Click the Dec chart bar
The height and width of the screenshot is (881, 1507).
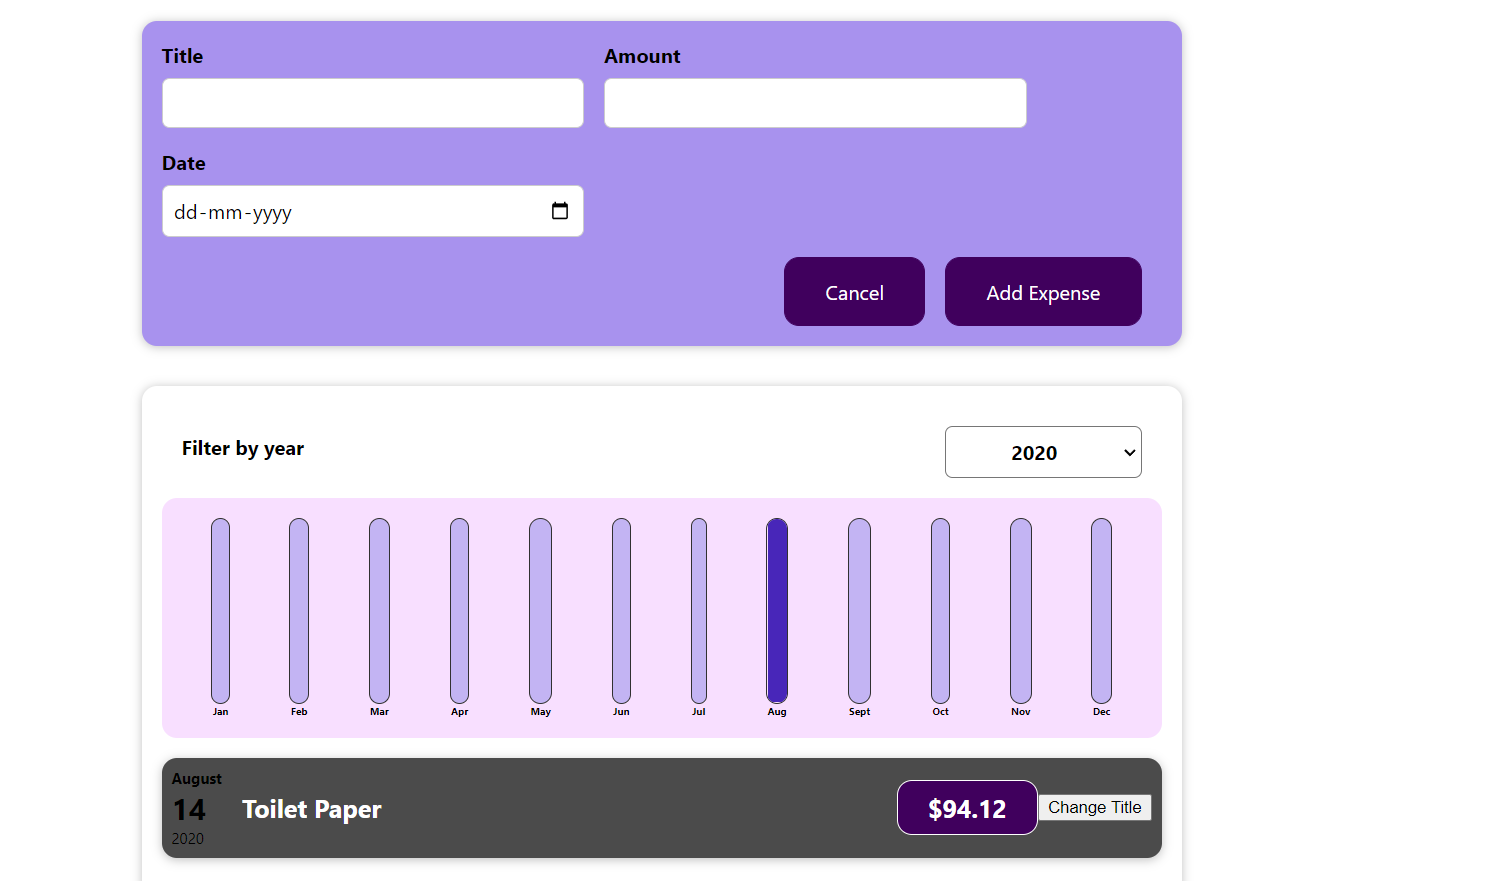point(1101,611)
